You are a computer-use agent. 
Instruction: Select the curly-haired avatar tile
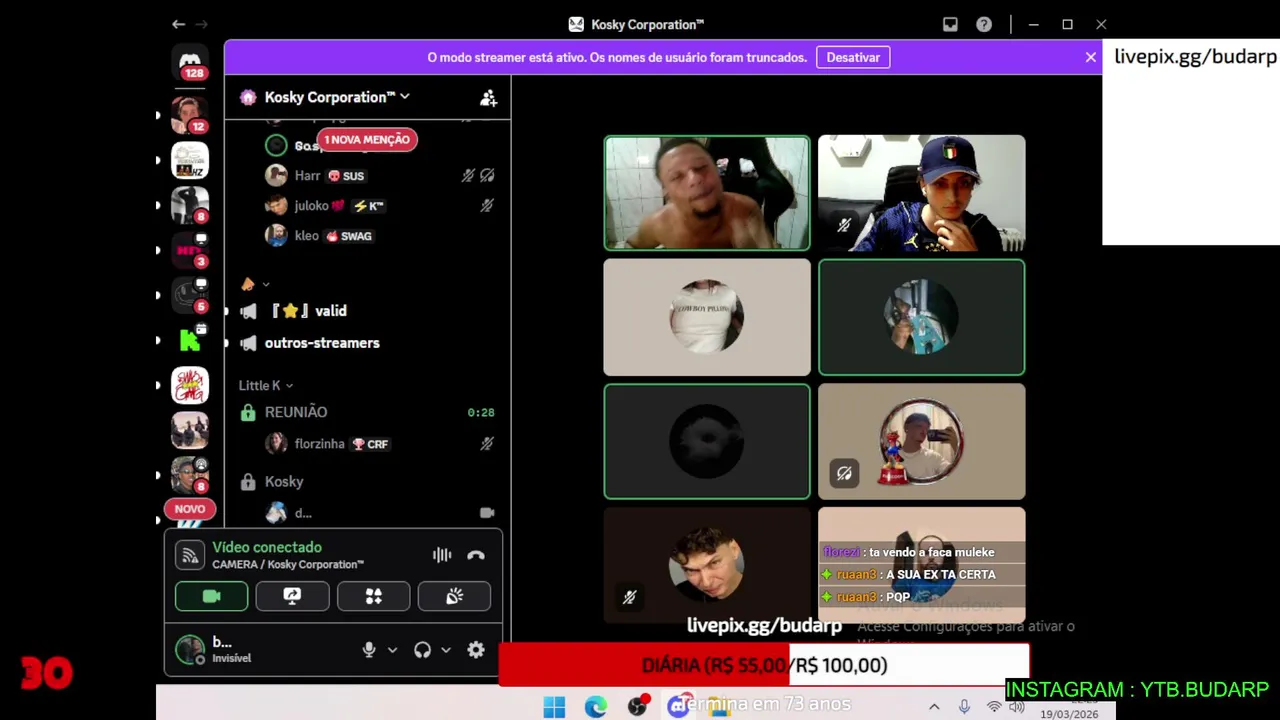pyautogui.click(x=707, y=565)
